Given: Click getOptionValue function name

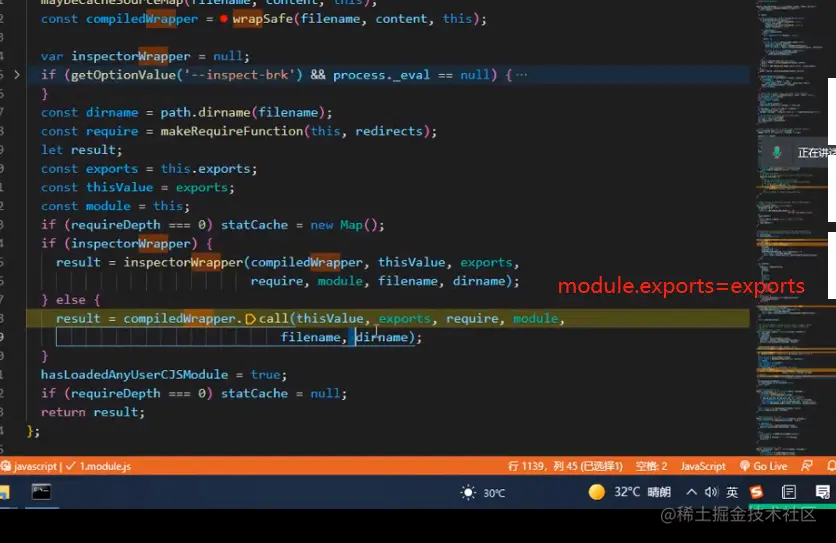Looking at the screenshot, I should pyautogui.click(x=123, y=75).
